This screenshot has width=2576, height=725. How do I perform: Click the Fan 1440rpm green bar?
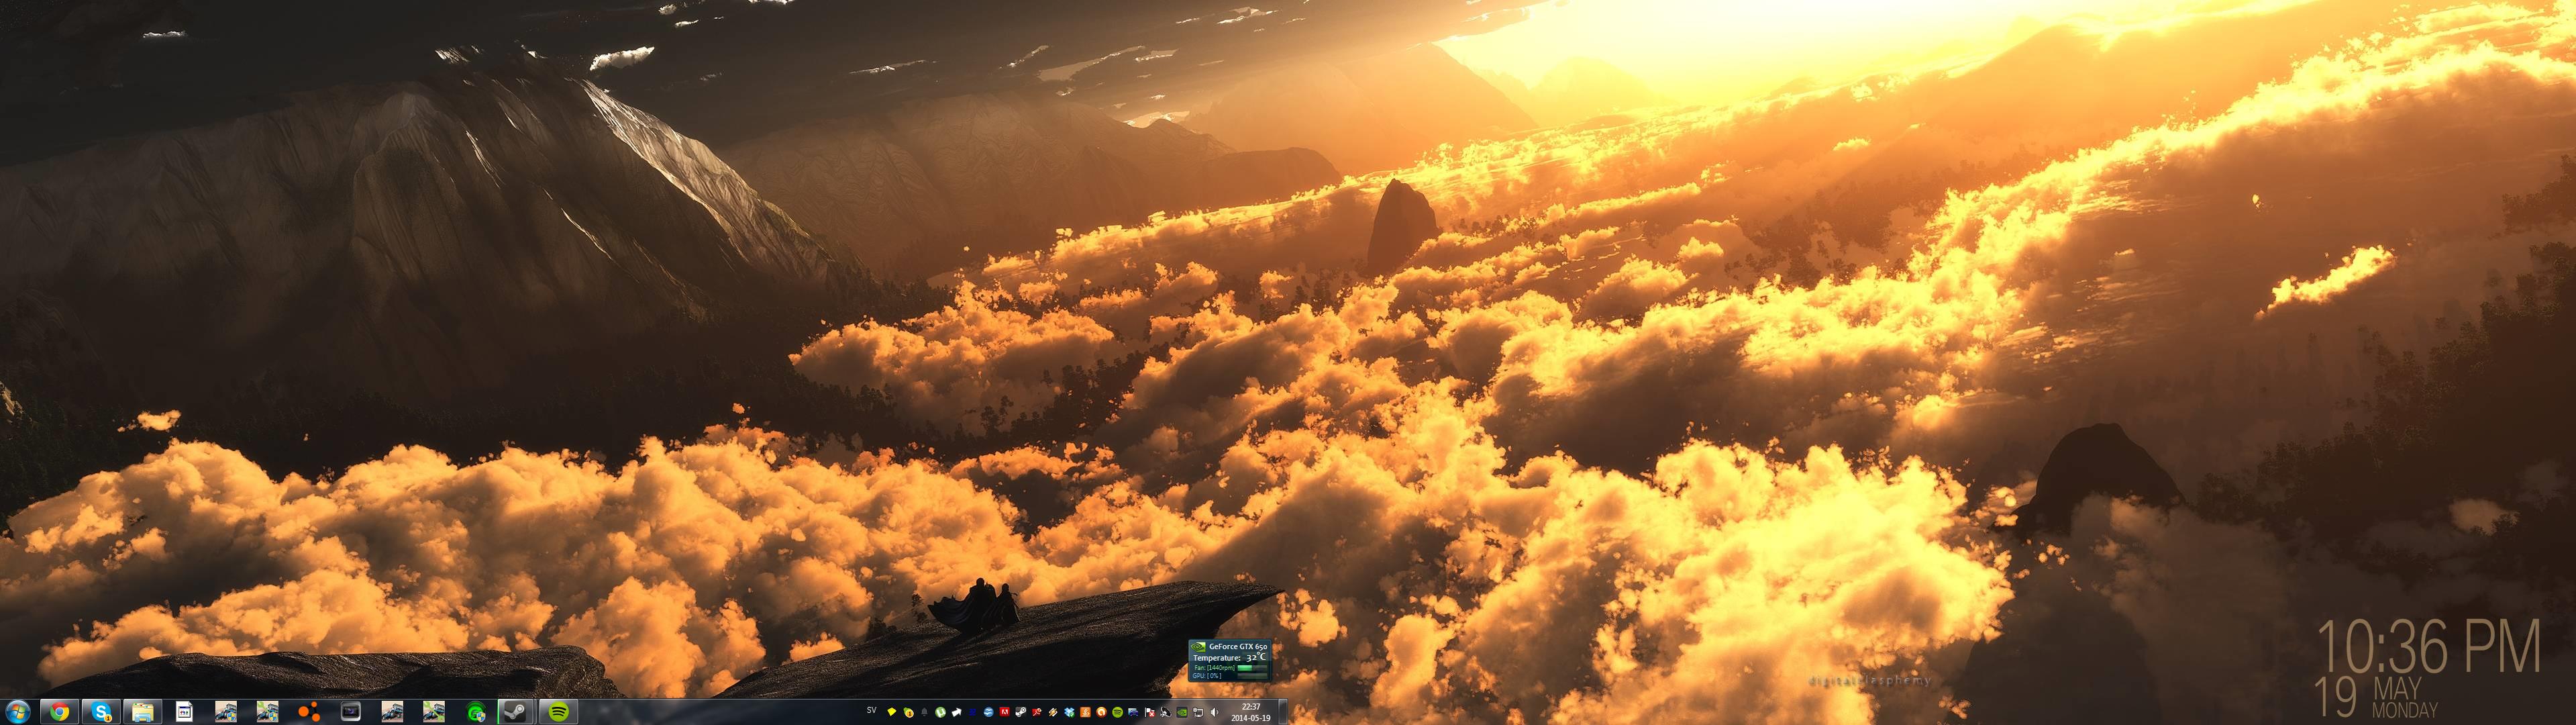[x=1253, y=668]
